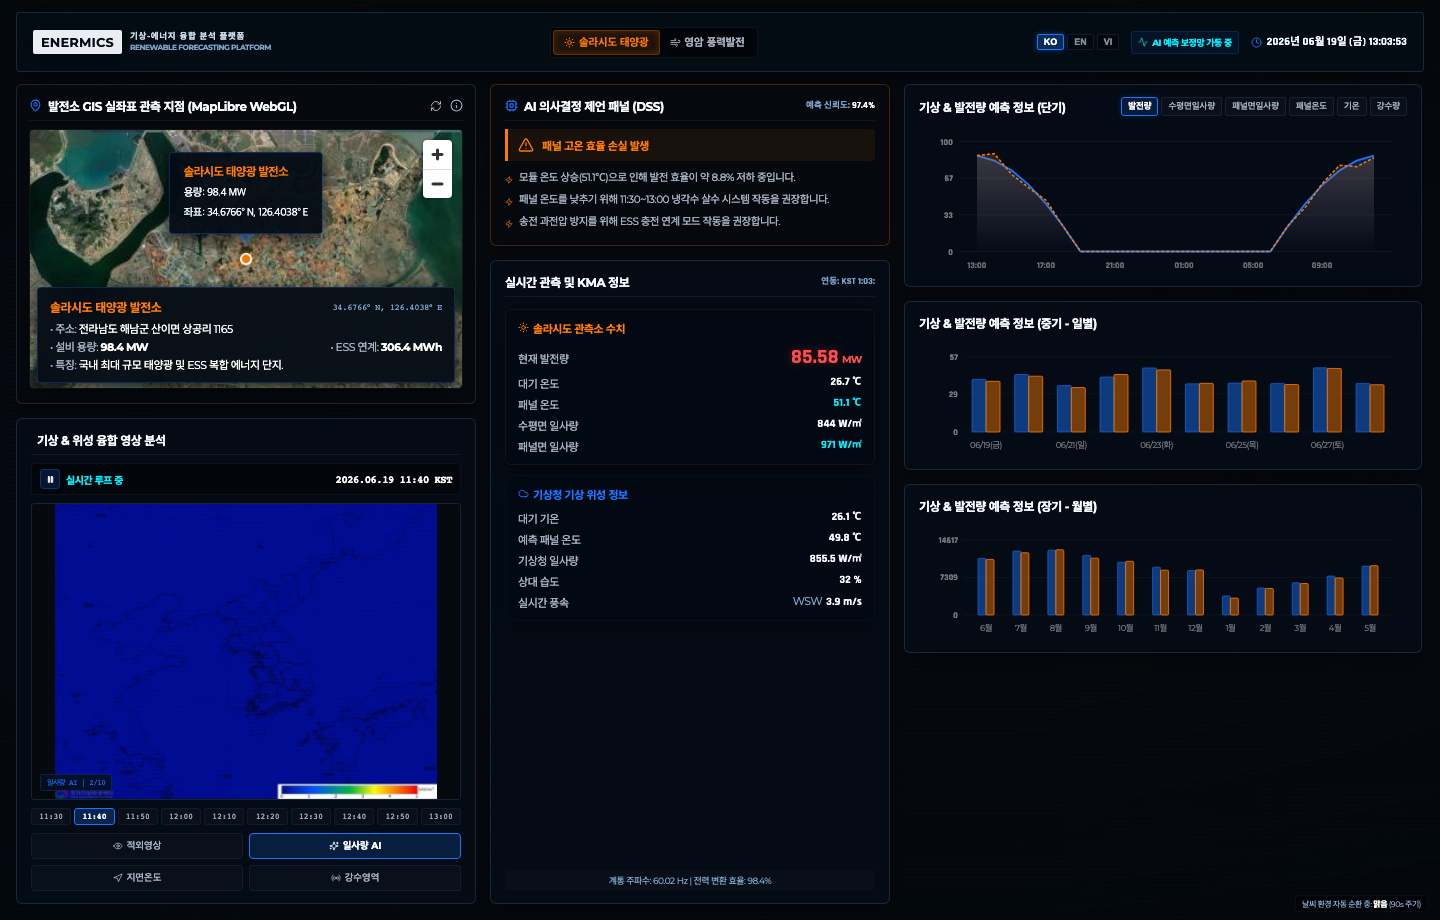
Task: Click the satellite image of Korean peninsula
Action: click(x=246, y=650)
